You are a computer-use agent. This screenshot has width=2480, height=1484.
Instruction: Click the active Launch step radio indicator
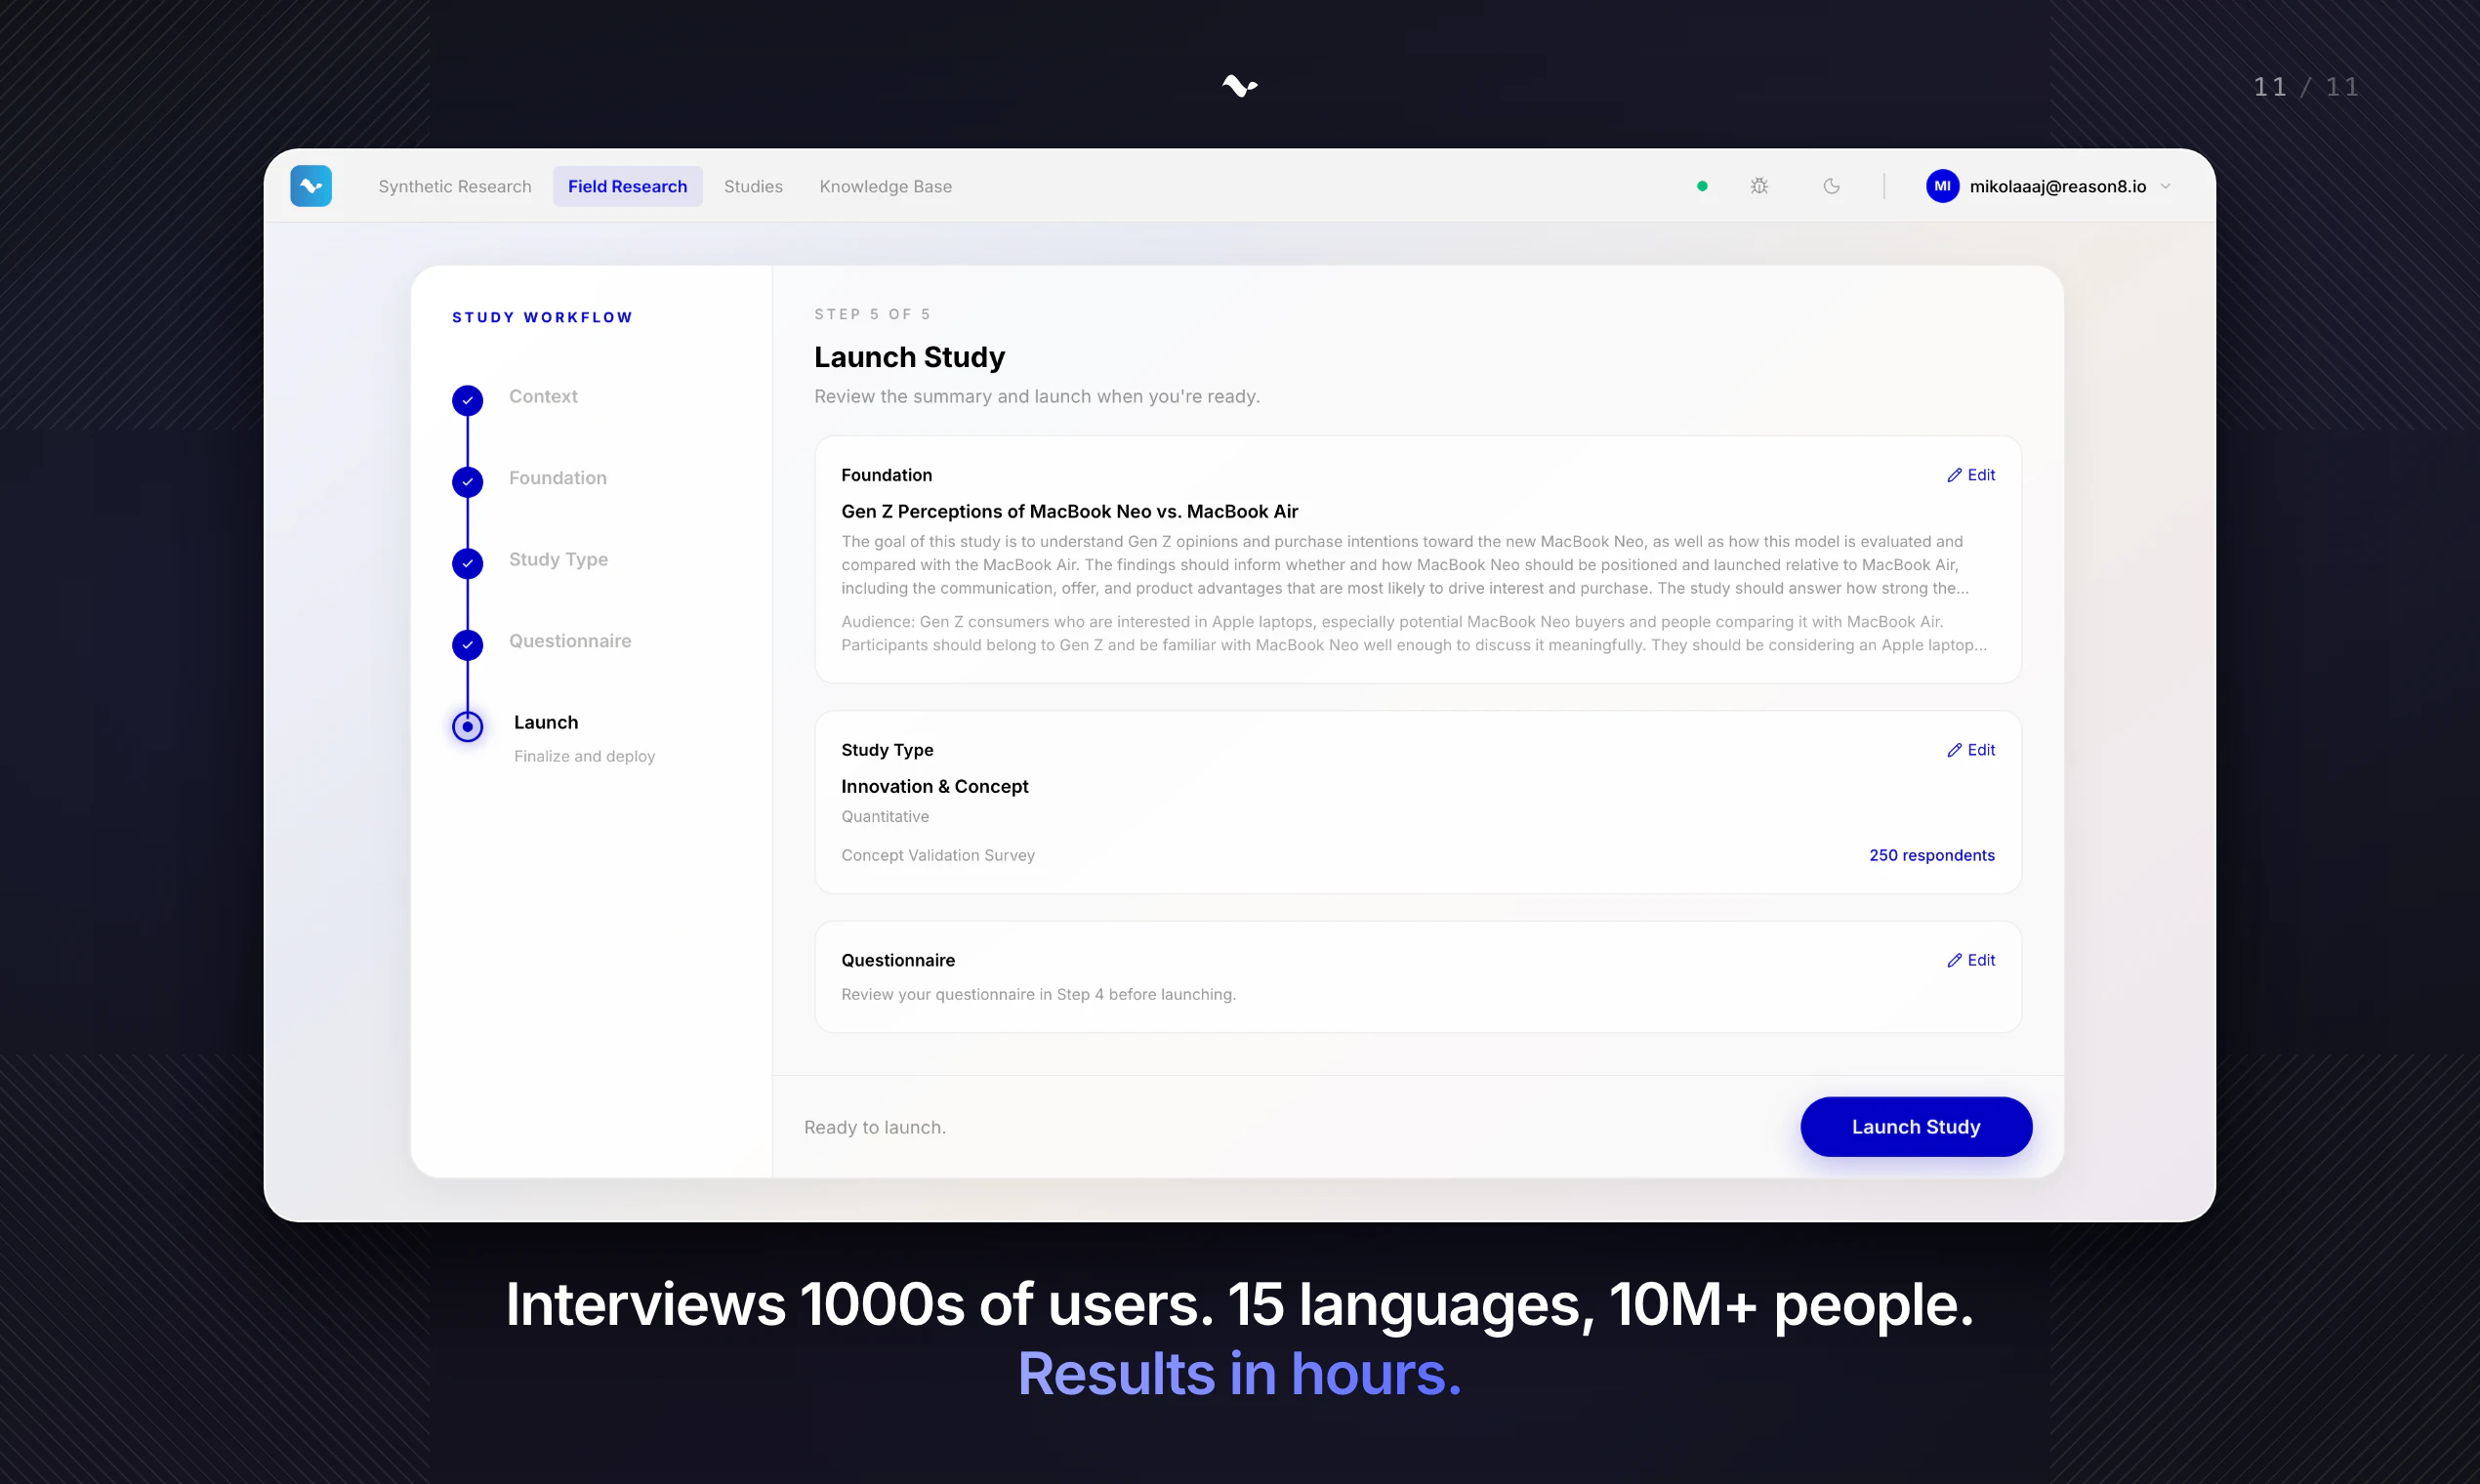point(467,726)
